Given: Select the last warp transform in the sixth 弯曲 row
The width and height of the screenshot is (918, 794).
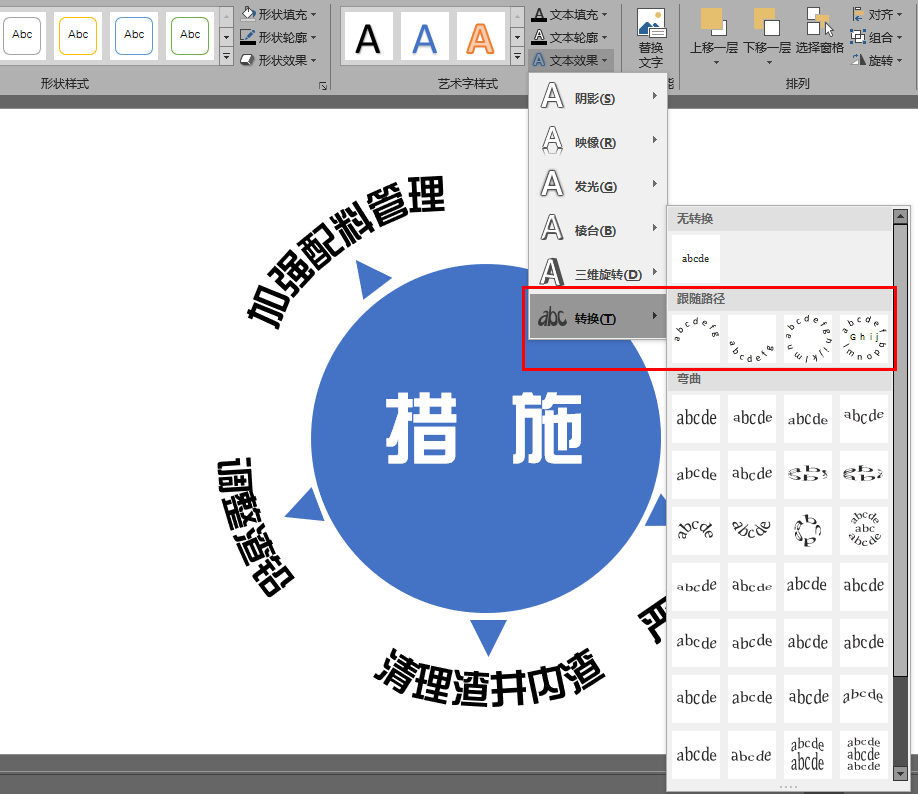Looking at the screenshot, I should pos(864,699).
